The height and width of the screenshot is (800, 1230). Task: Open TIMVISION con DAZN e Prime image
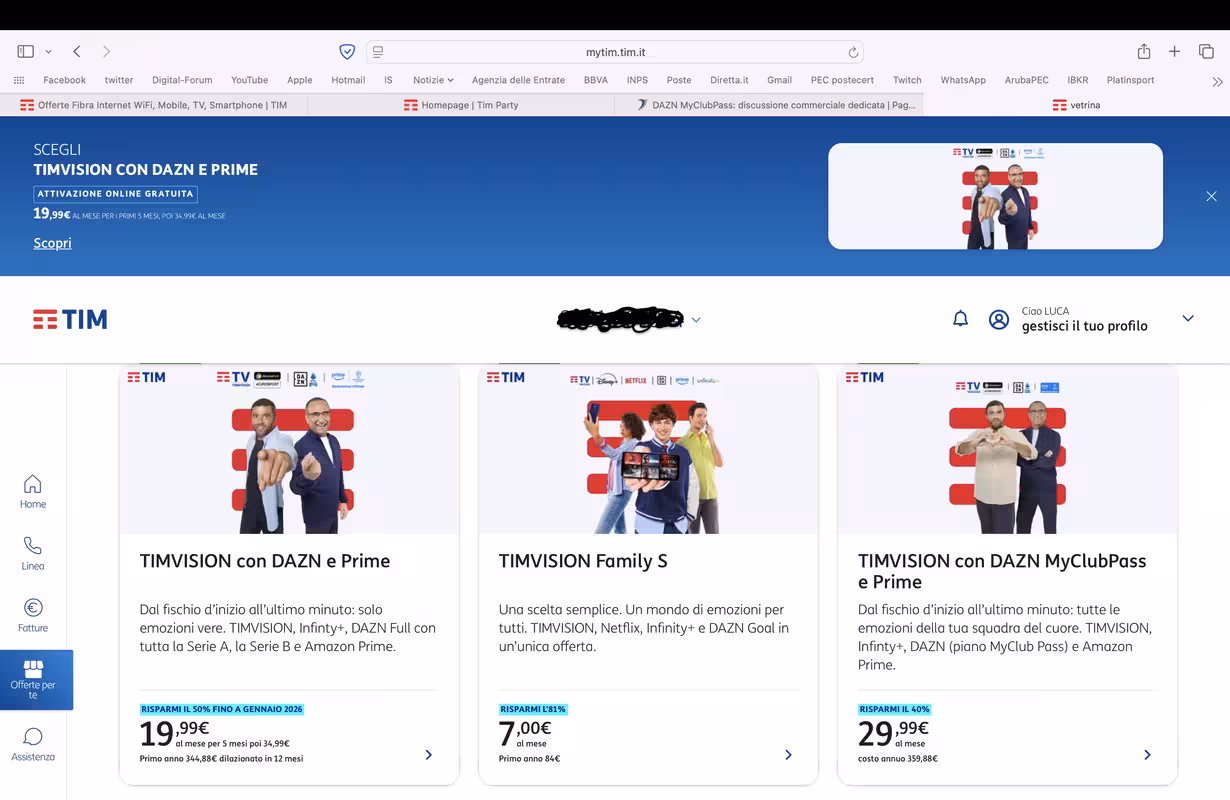pos(289,449)
